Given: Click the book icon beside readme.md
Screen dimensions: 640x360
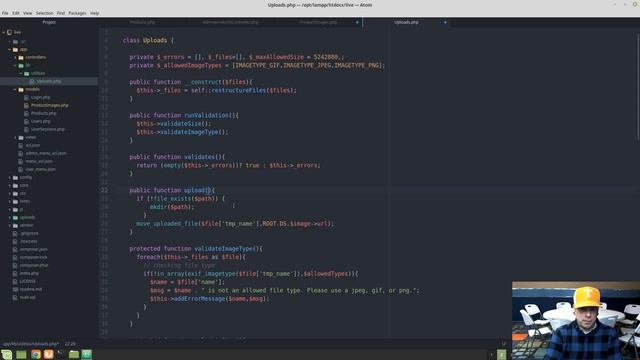Looking at the screenshot, I should click(x=15, y=289).
